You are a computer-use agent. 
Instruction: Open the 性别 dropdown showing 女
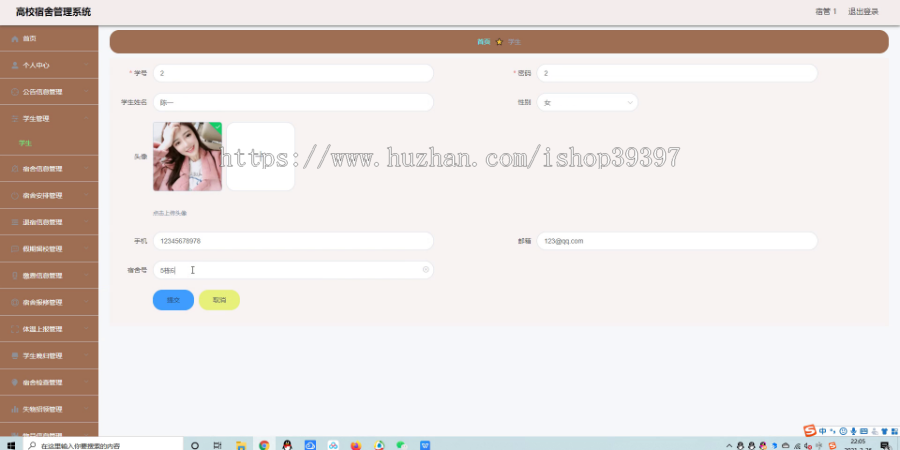click(587, 103)
